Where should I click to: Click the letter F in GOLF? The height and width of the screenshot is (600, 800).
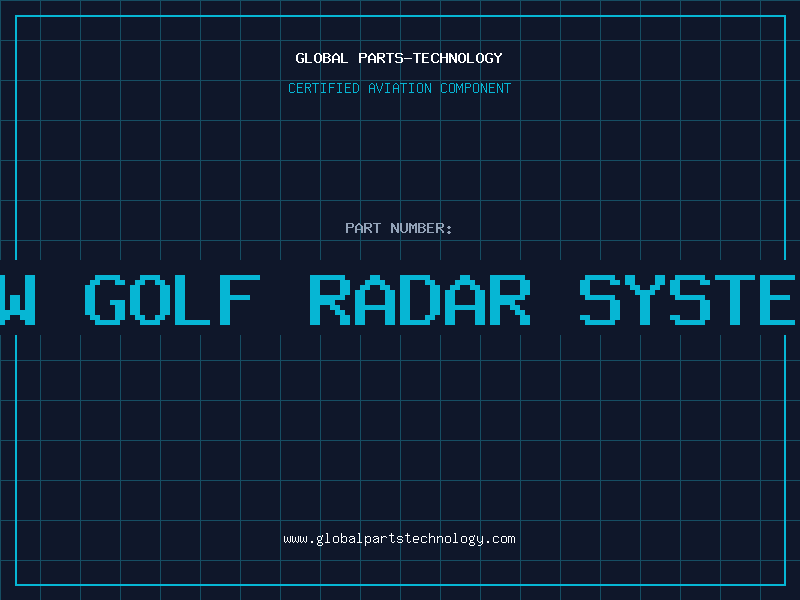point(240,300)
